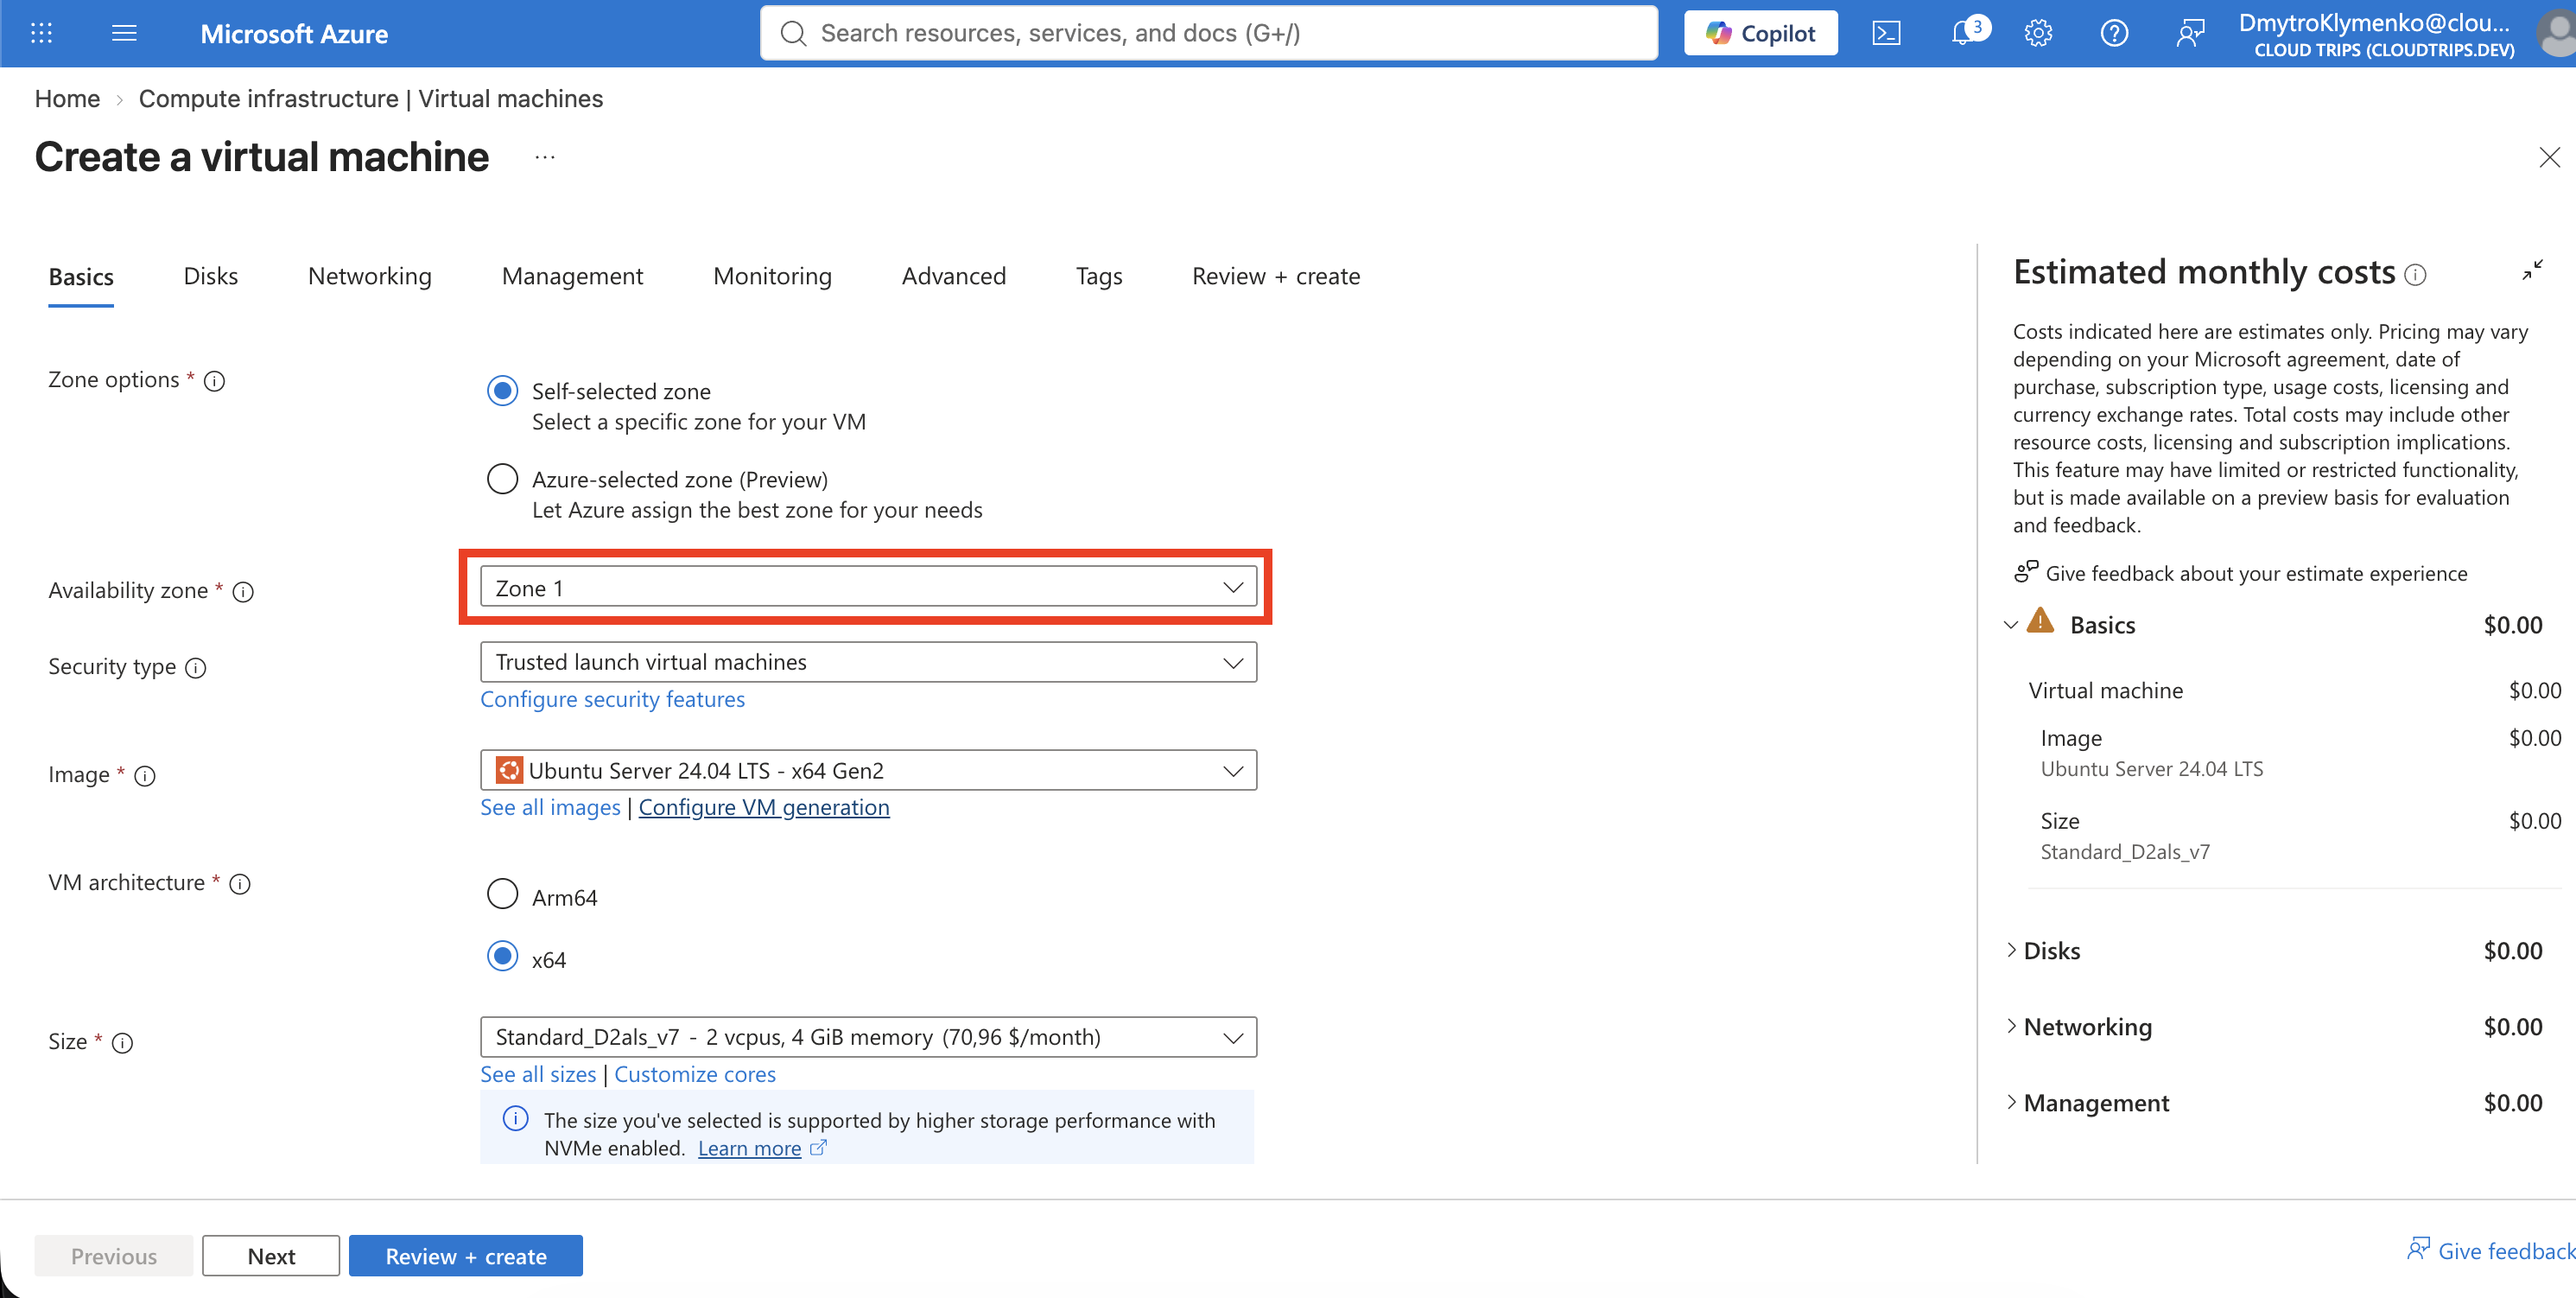The width and height of the screenshot is (2576, 1298).
Task: Show info tooltip for Security type
Action: (196, 668)
